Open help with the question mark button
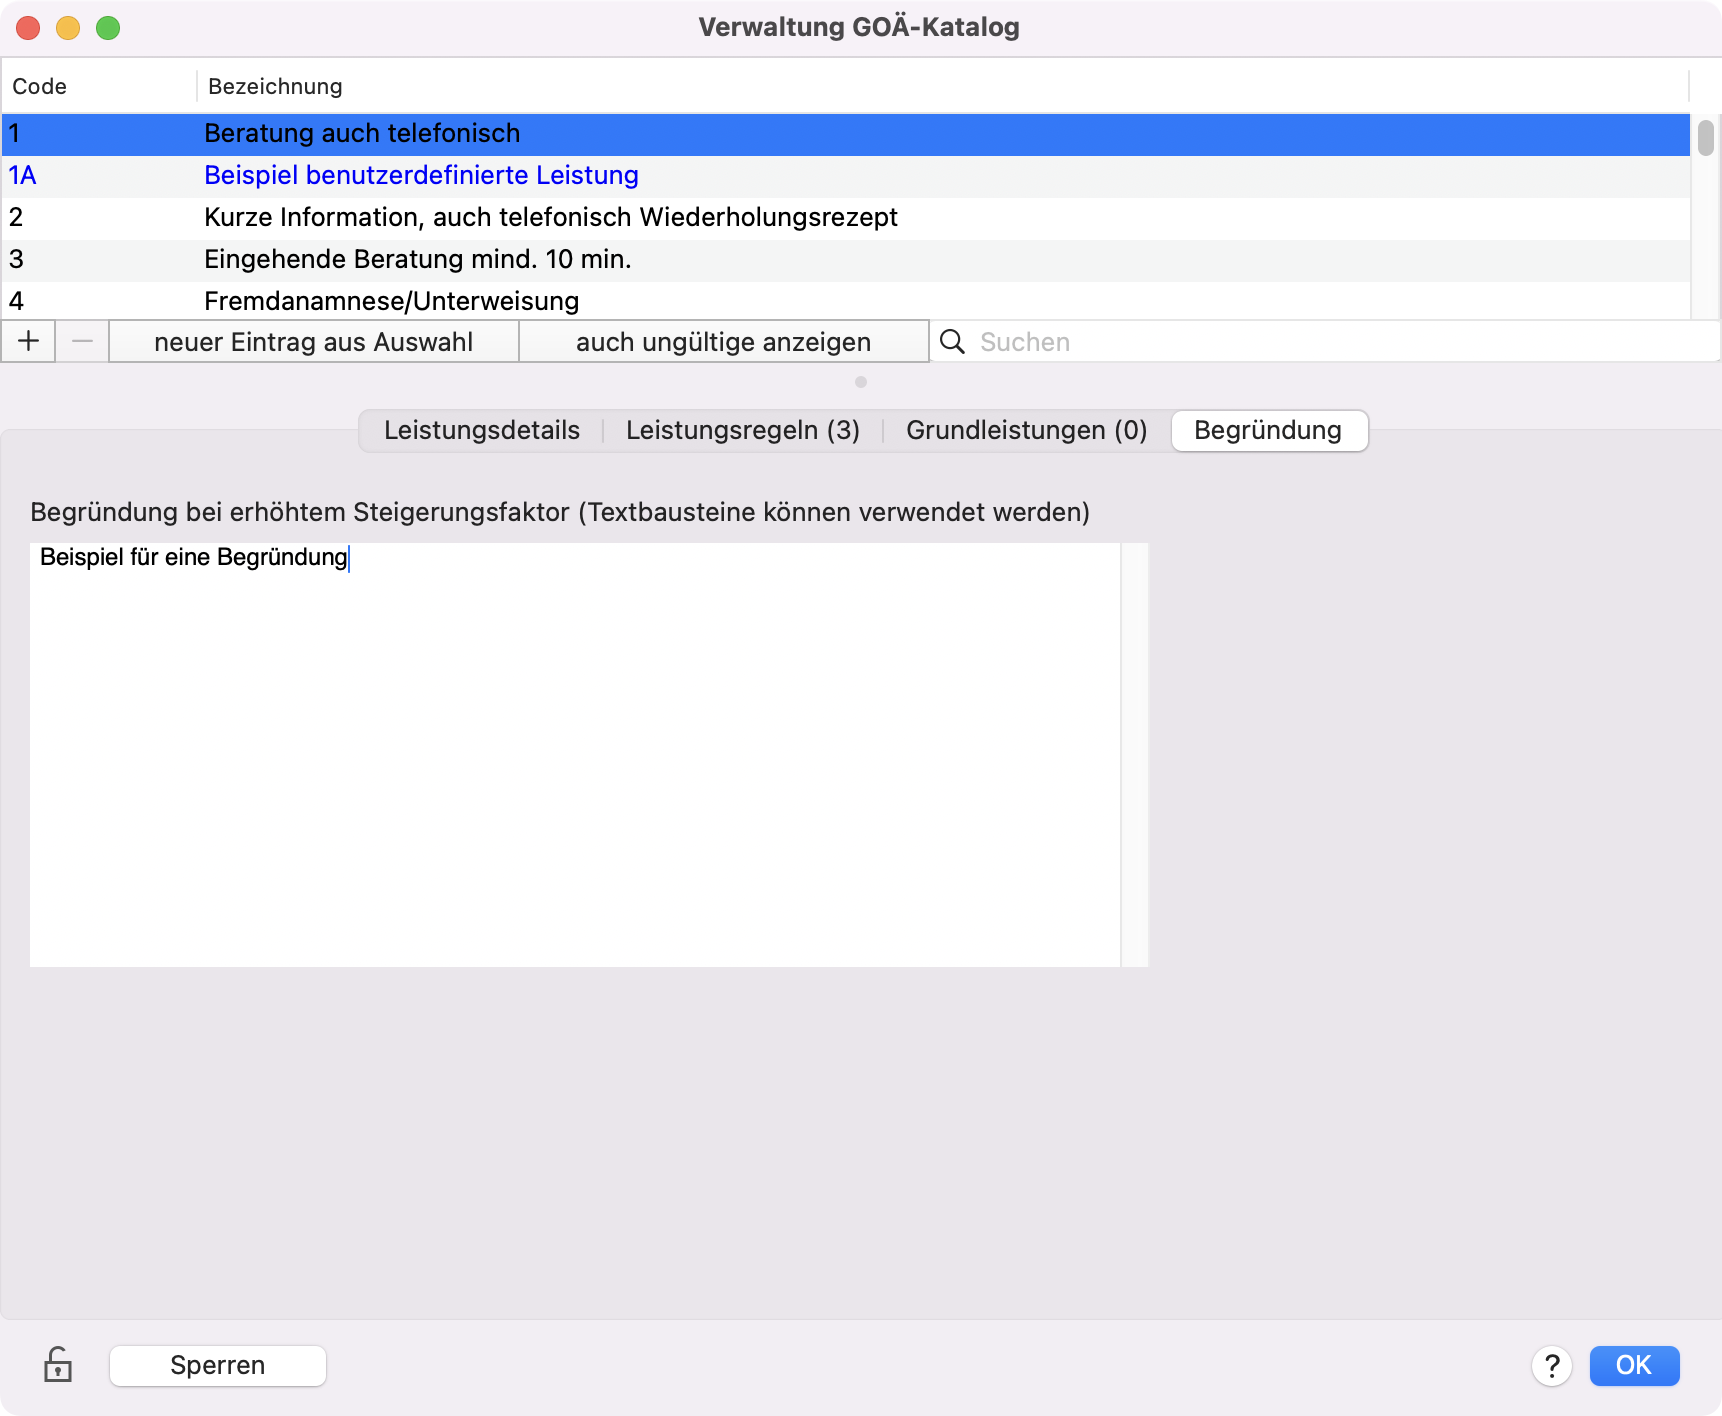Screen dimensions: 1722x1416 pos(1552,1366)
